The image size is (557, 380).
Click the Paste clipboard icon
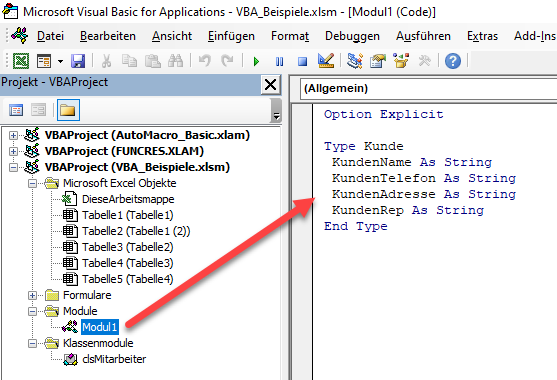click(x=153, y=61)
